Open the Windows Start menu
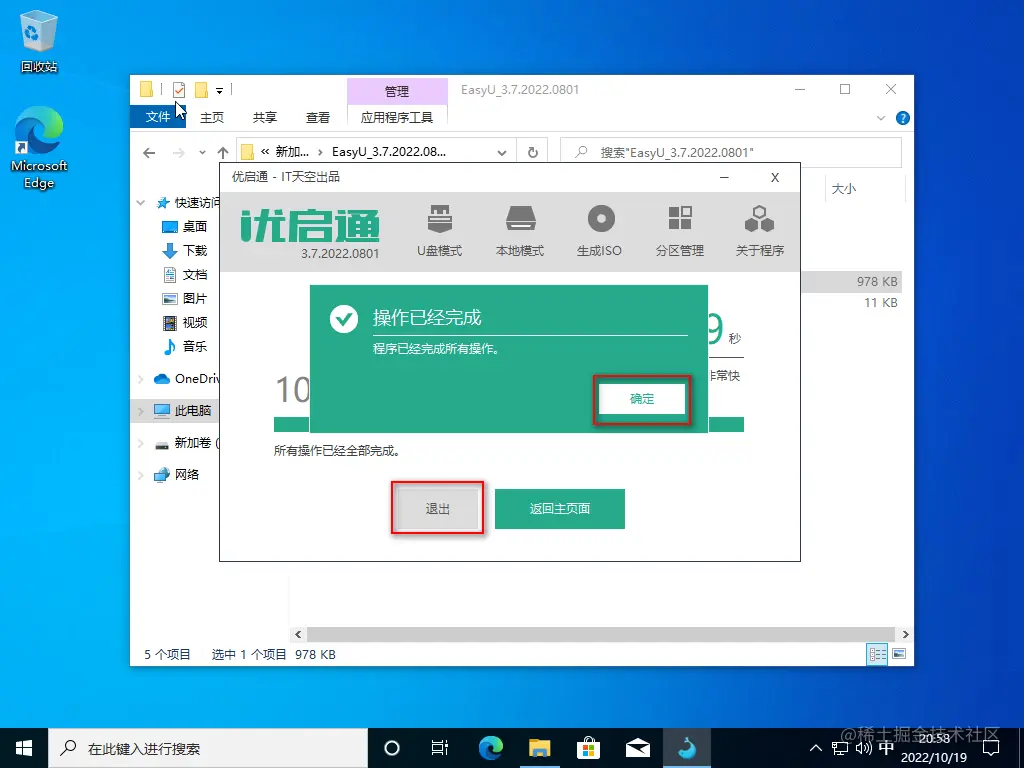1024x768 pixels. click(24, 748)
